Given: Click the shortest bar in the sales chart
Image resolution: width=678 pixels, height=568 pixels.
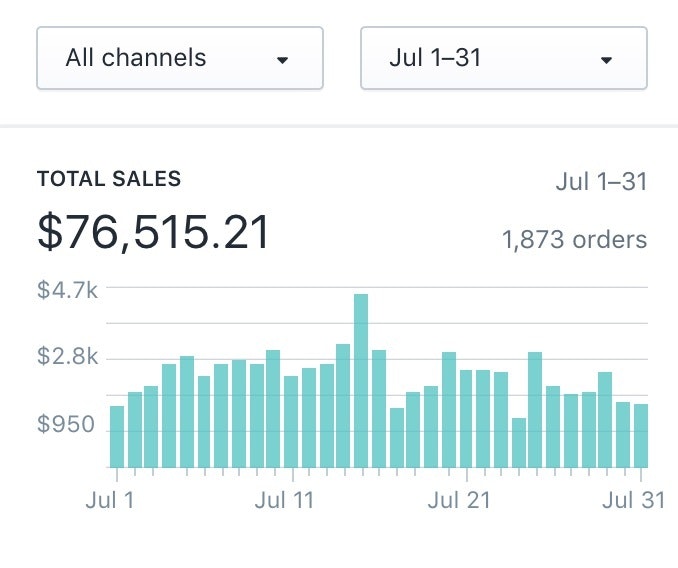Looking at the screenshot, I should point(518,443).
